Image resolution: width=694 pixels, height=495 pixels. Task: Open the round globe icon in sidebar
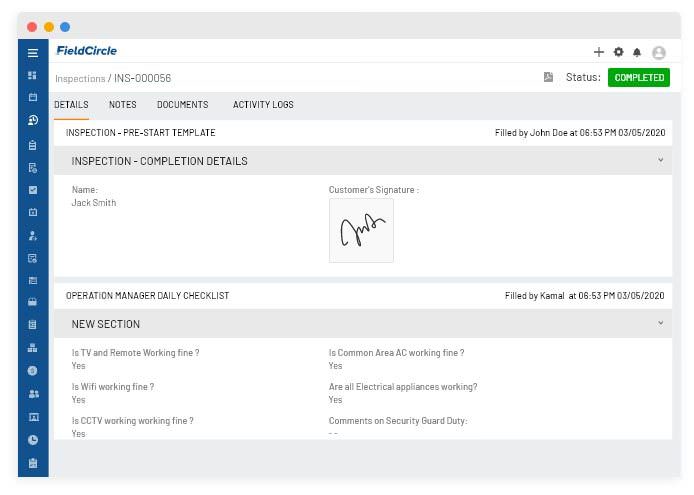(32, 371)
